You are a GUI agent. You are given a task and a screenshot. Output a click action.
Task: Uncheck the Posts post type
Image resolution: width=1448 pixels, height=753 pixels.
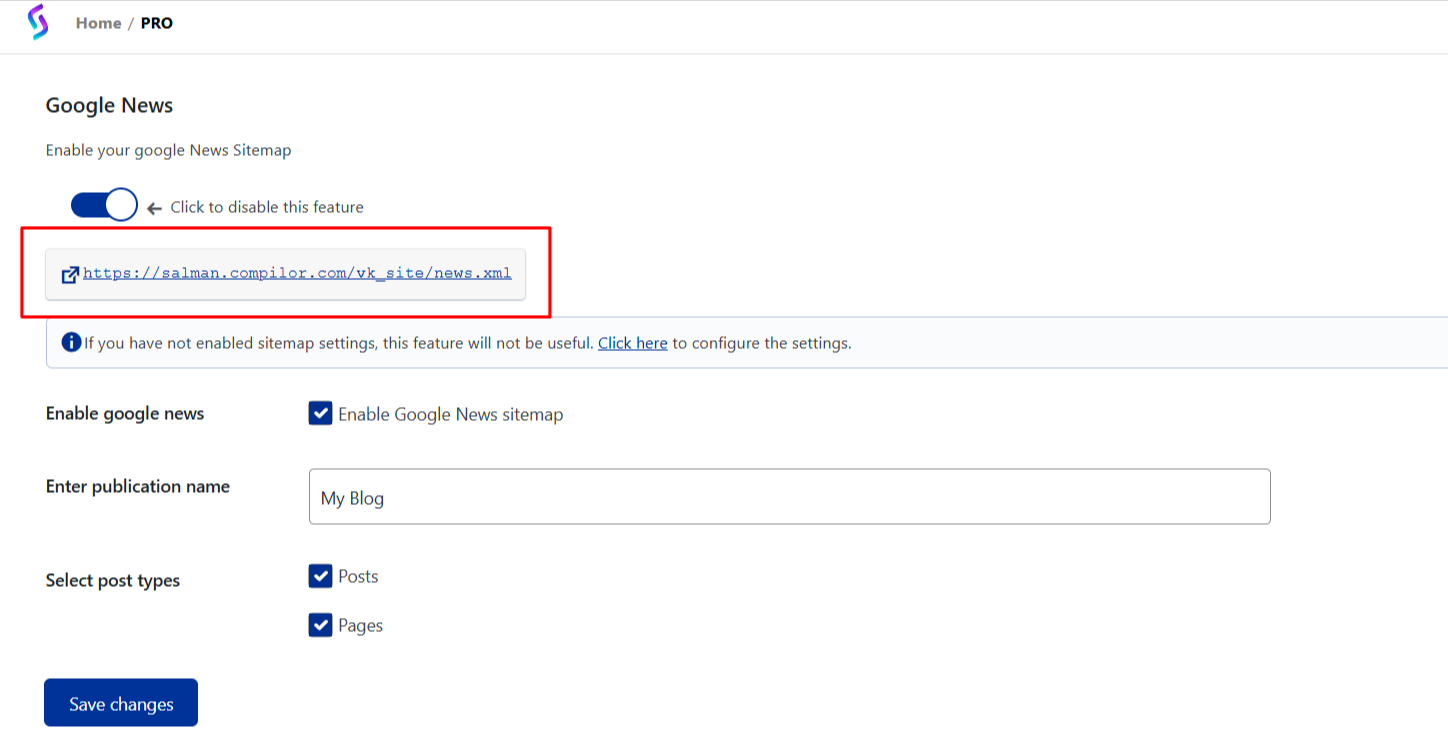click(x=320, y=576)
